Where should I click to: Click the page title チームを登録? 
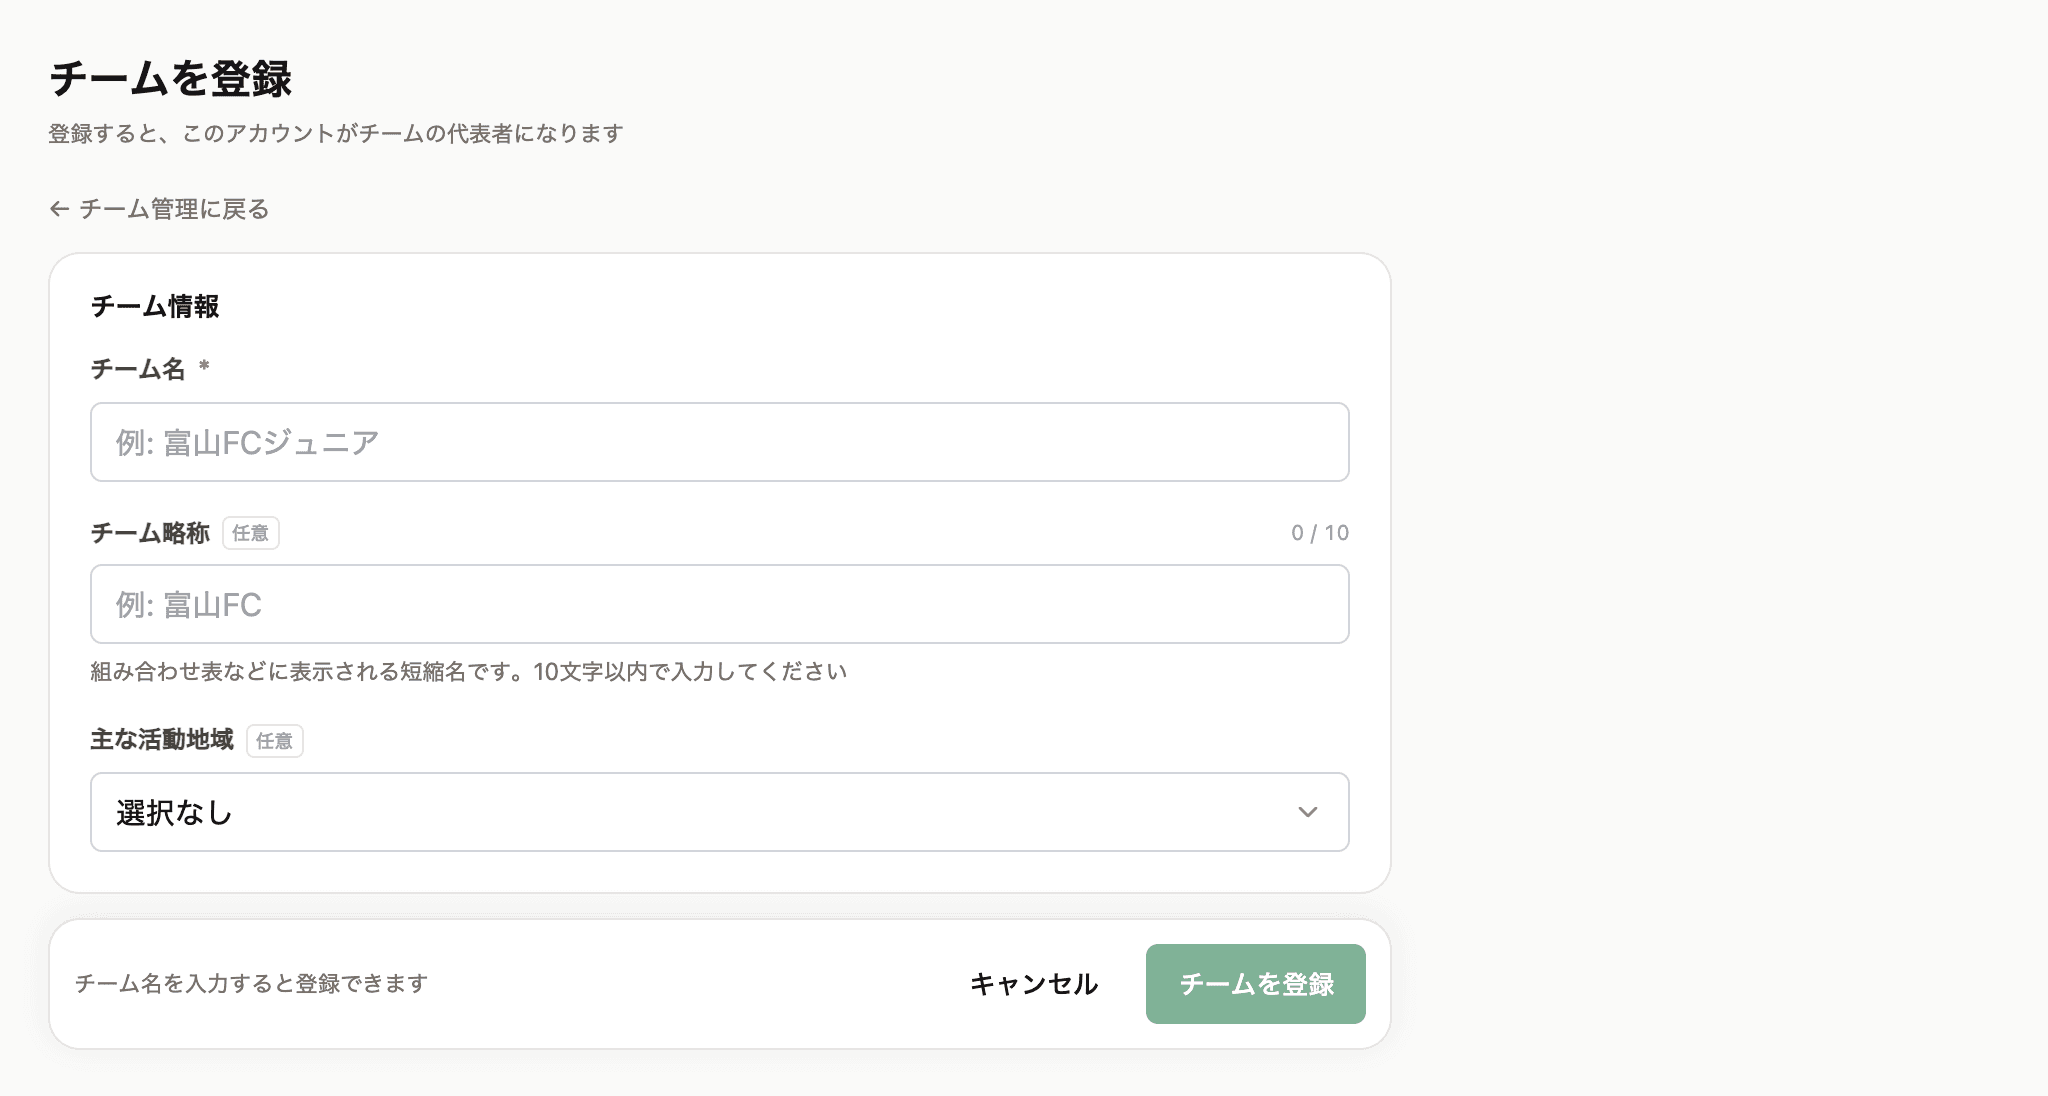point(170,78)
